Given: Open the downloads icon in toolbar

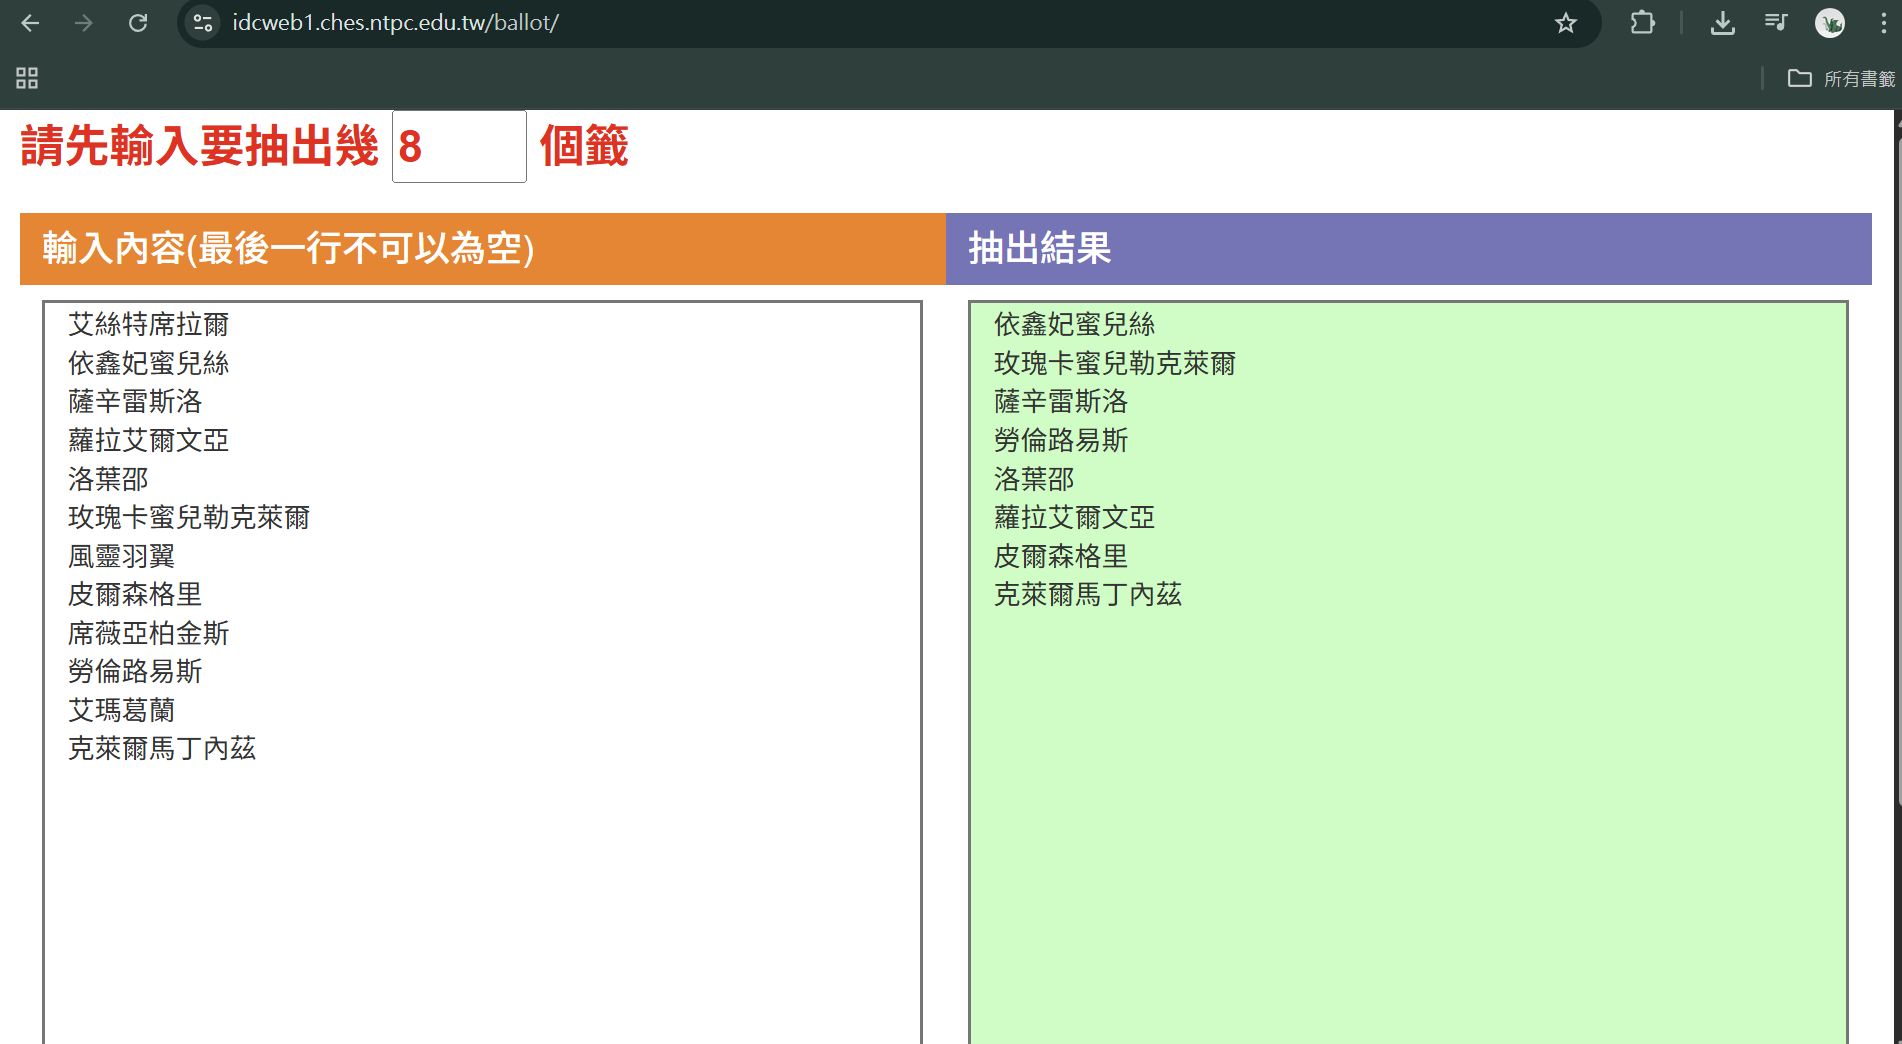Looking at the screenshot, I should 1722,23.
